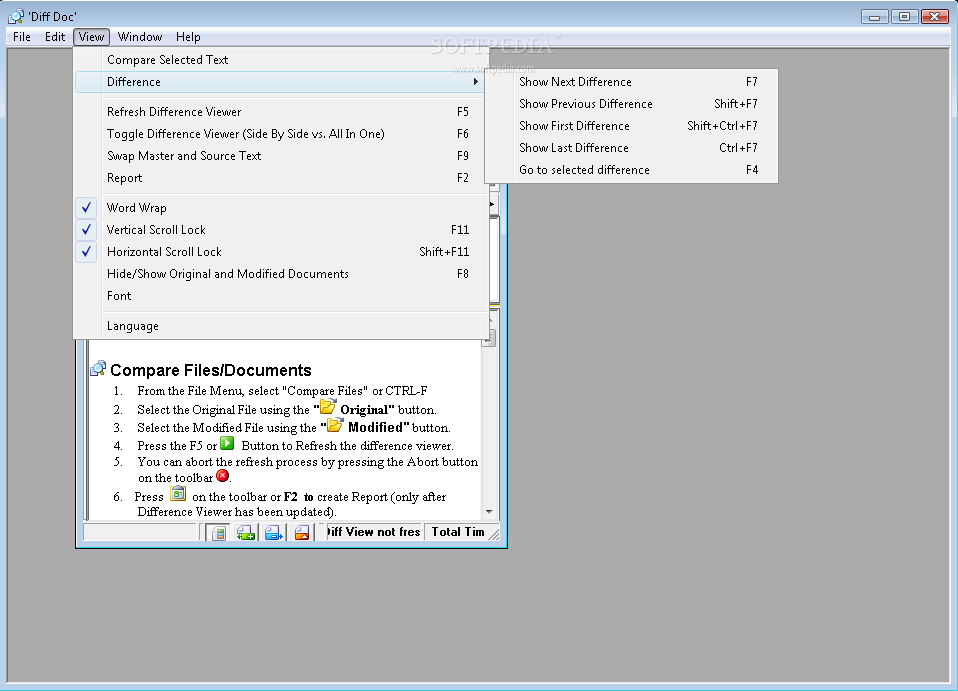Choose Show Previous Difference
958x691 pixels.
(632, 104)
